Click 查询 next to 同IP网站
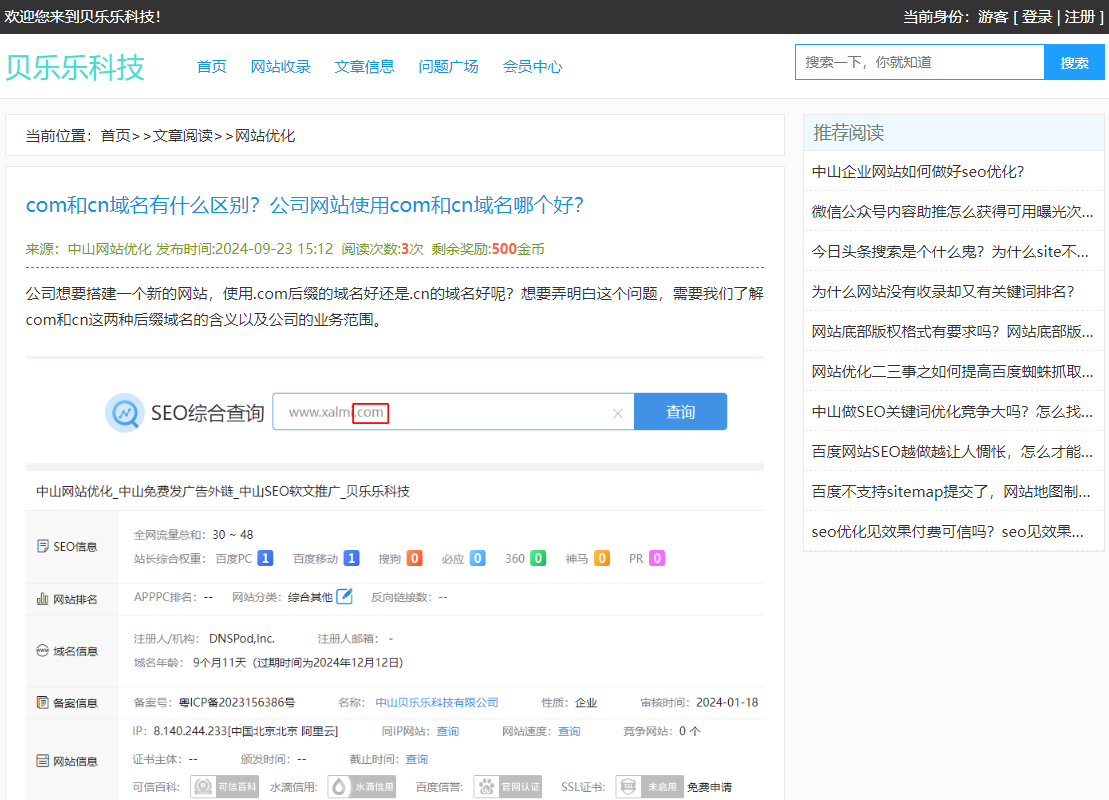This screenshot has height=800, width=1109. (x=447, y=731)
